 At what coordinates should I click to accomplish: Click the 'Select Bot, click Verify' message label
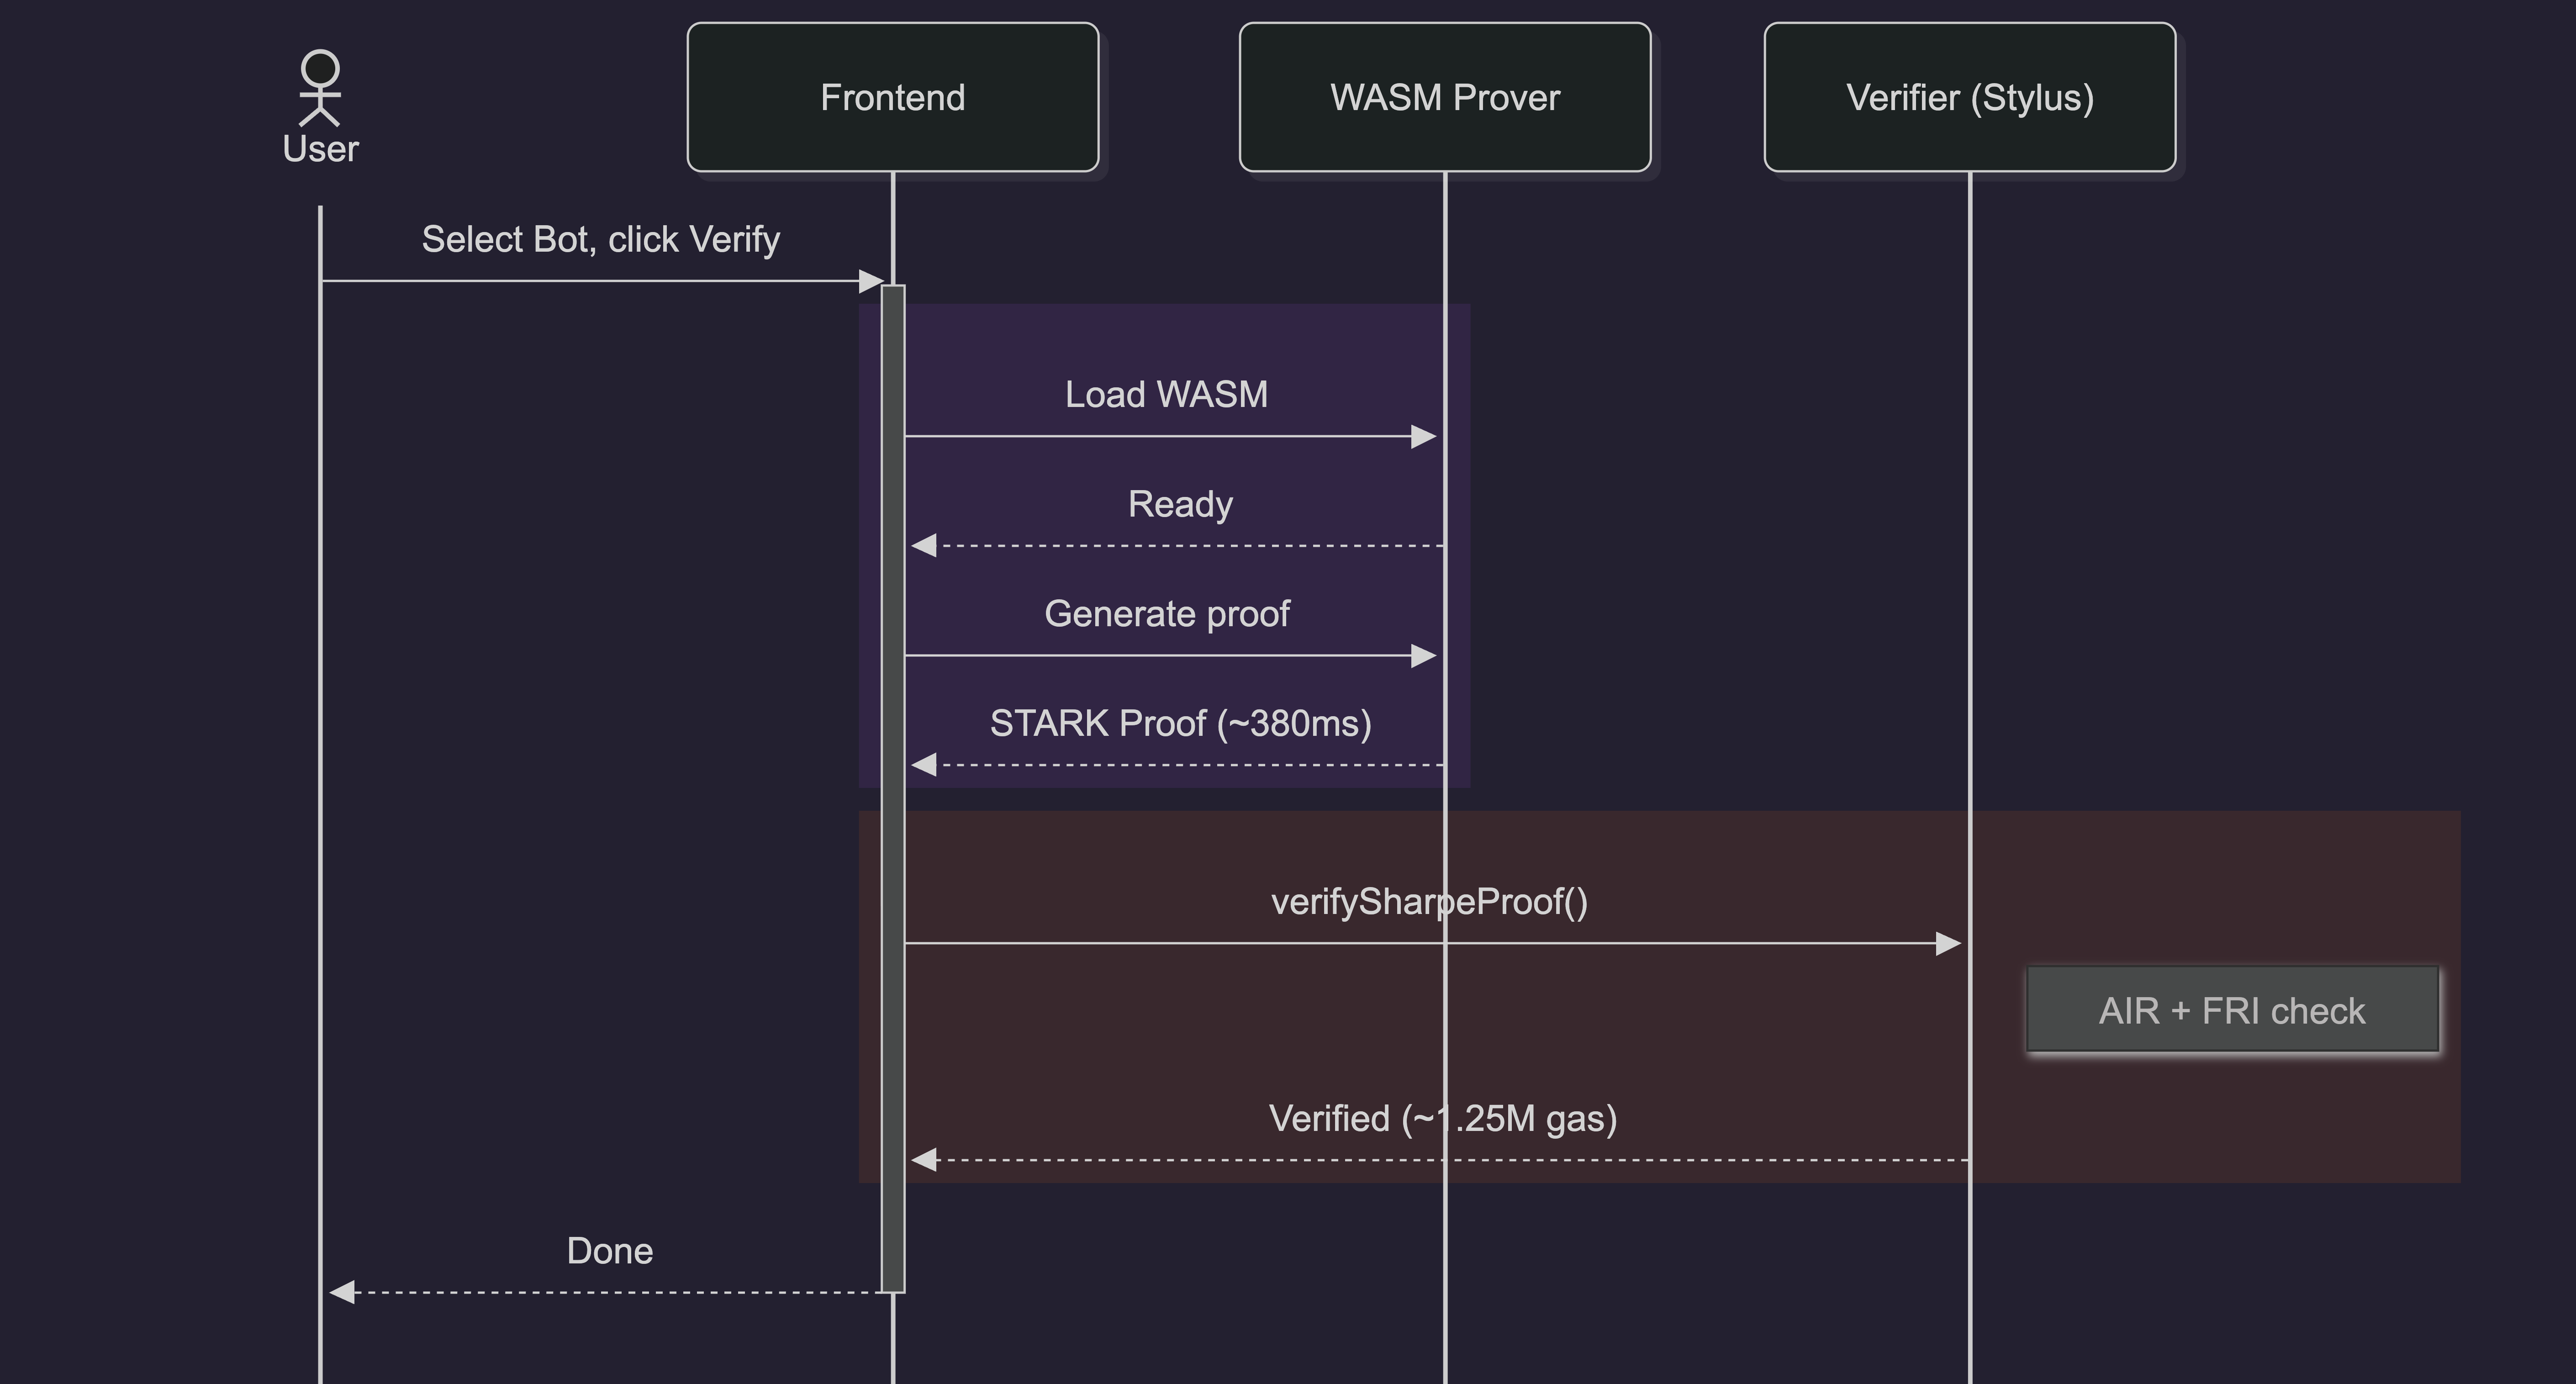click(600, 240)
